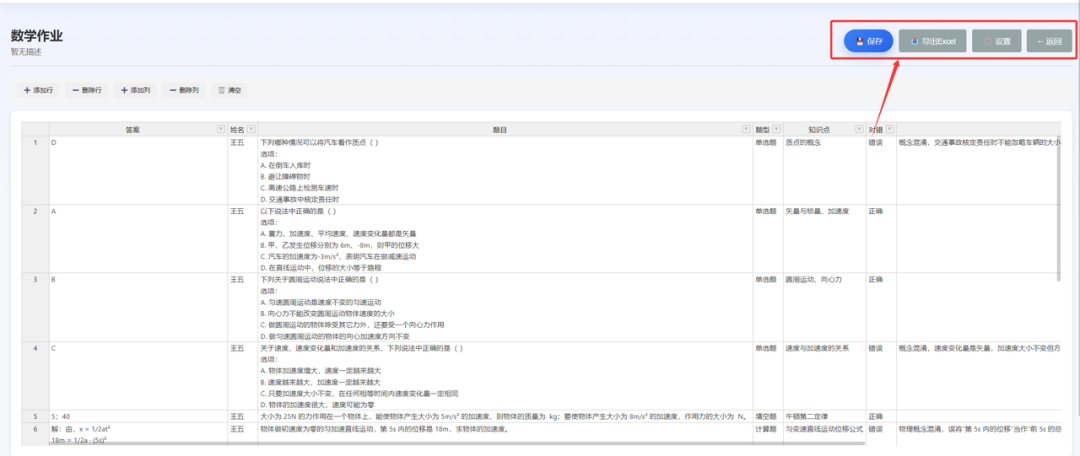Clear the sheet with 清空
The image size is (1080, 456).
click(x=230, y=90)
